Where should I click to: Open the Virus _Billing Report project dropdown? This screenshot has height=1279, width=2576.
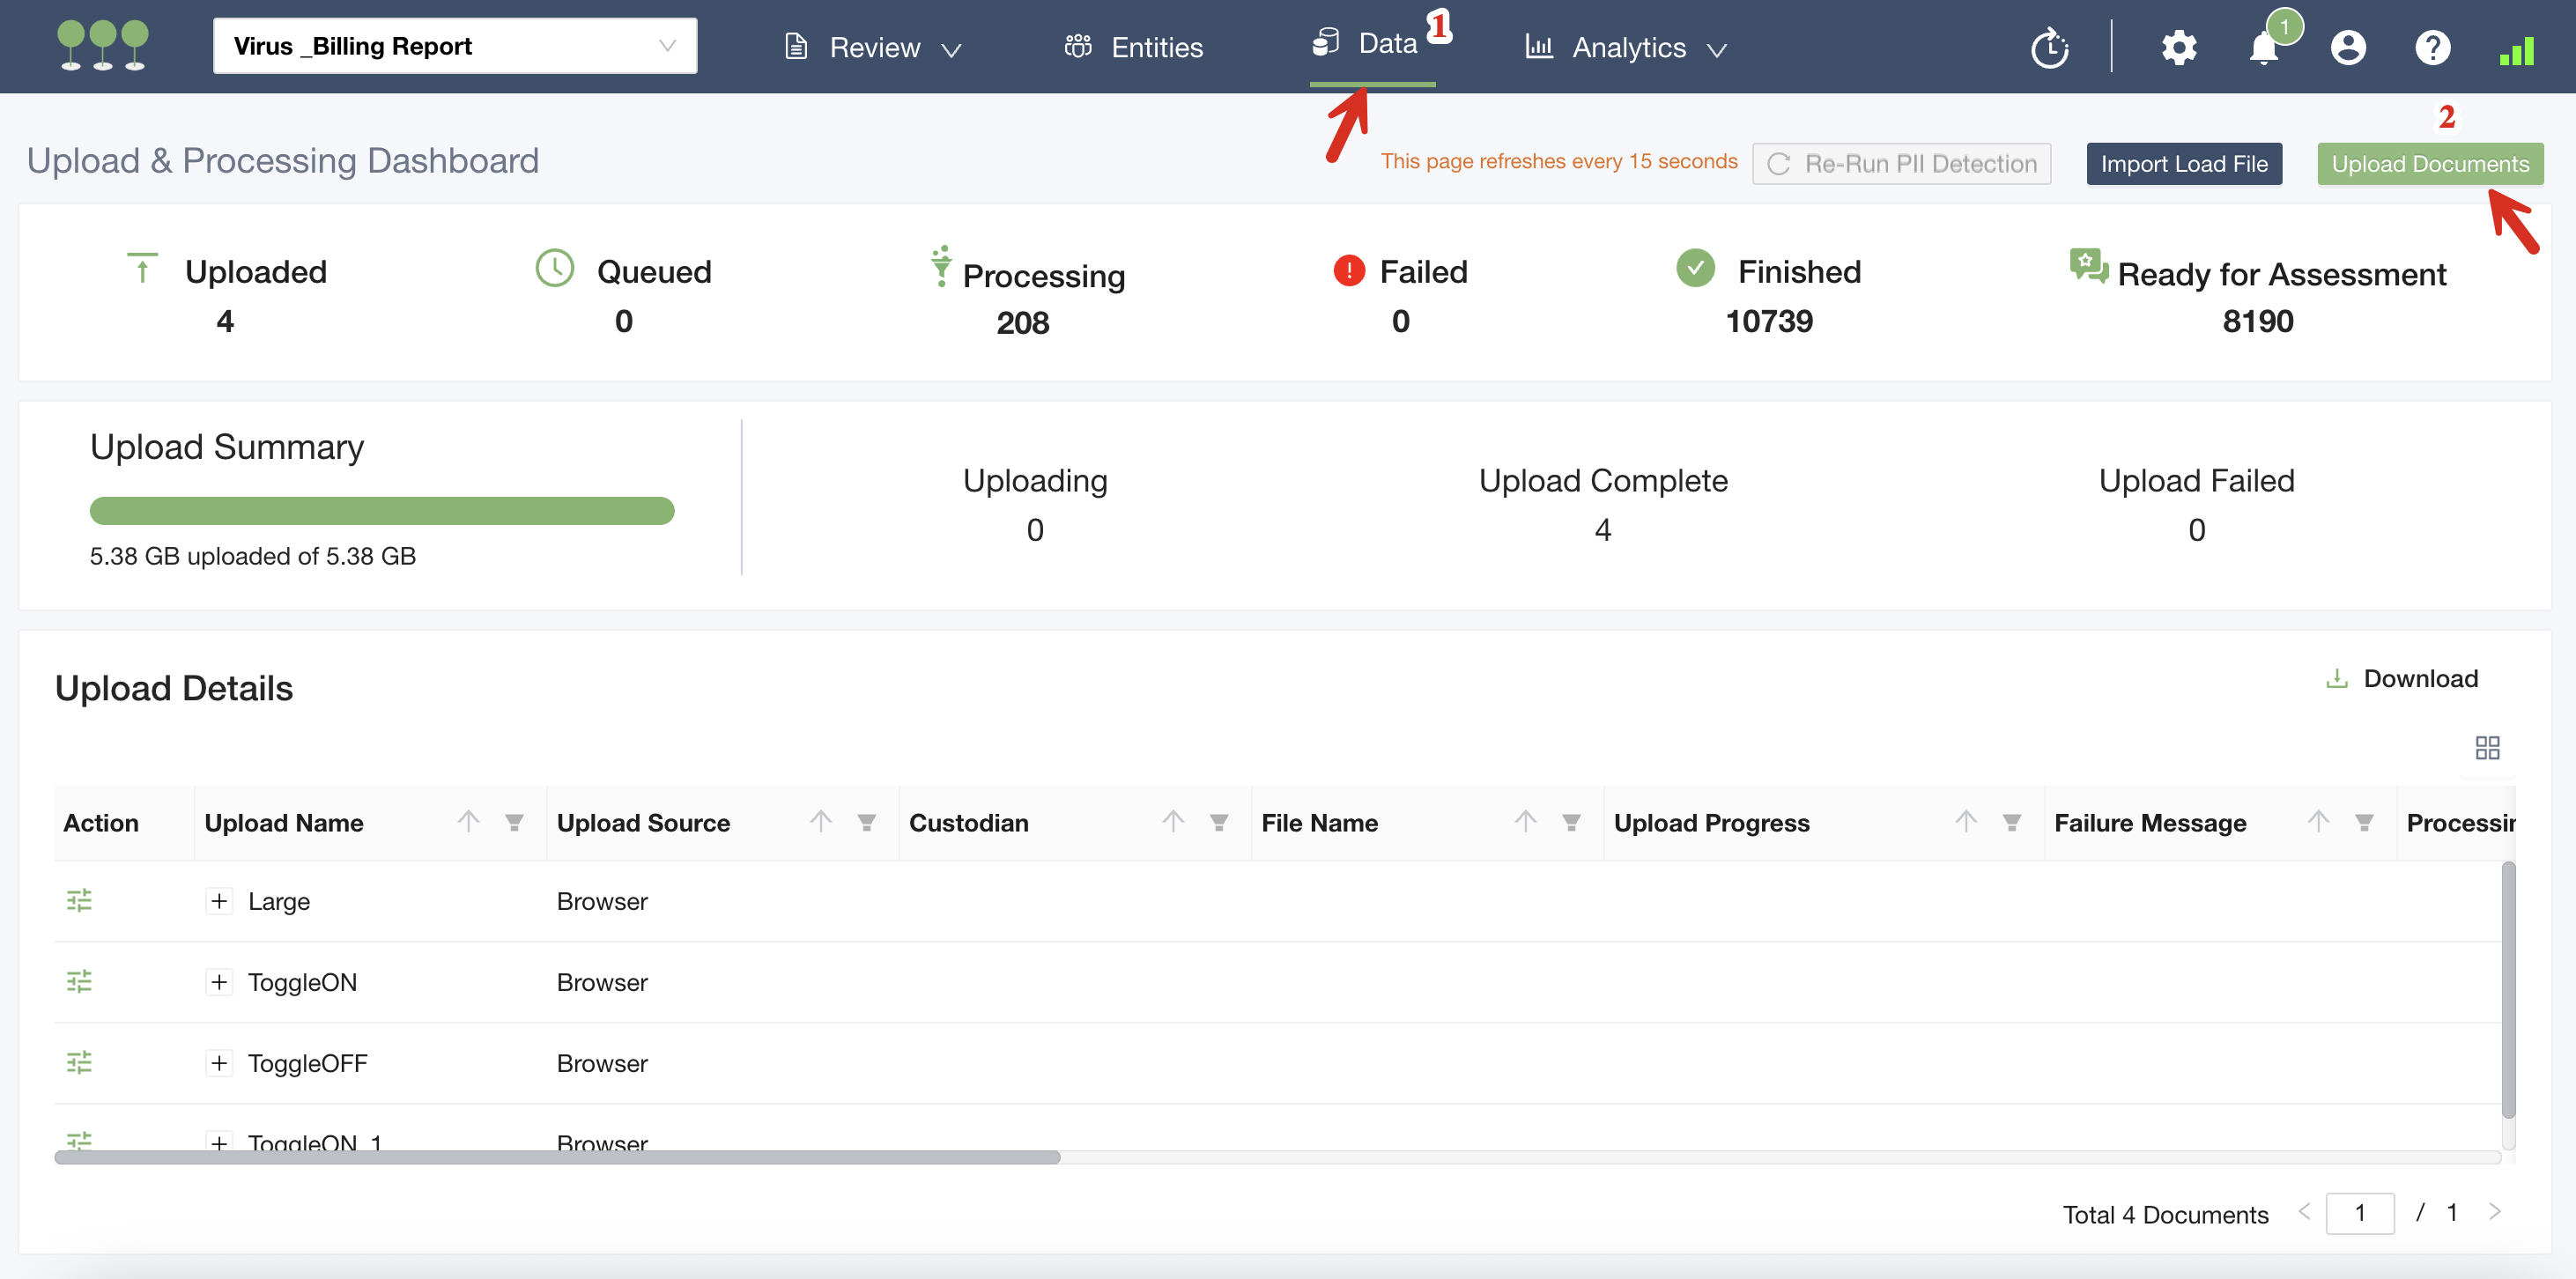pyautogui.click(x=454, y=46)
